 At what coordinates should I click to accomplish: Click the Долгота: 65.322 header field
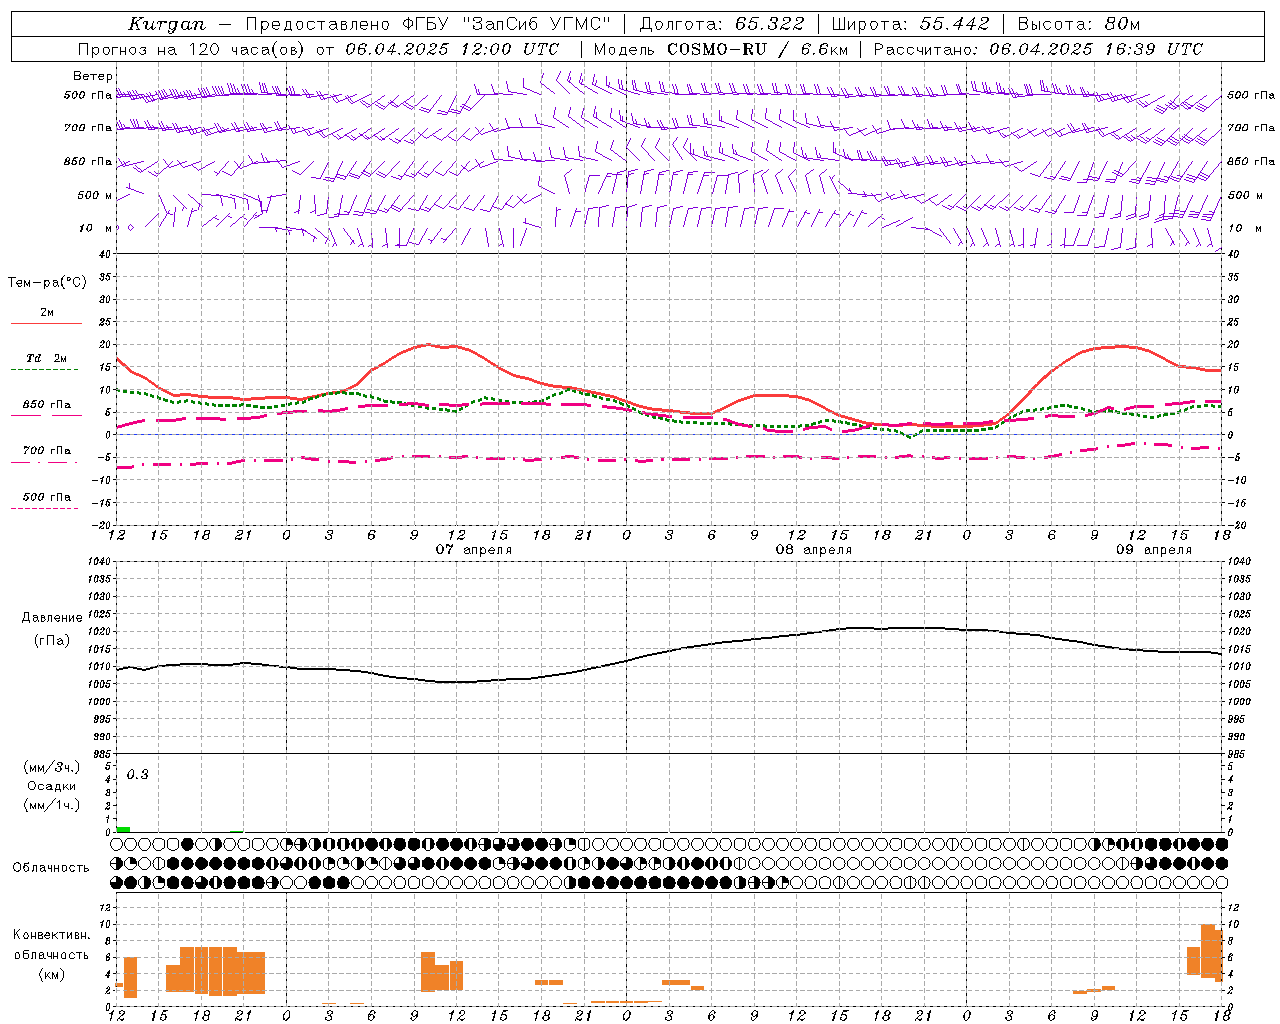(x=722, y=24)
